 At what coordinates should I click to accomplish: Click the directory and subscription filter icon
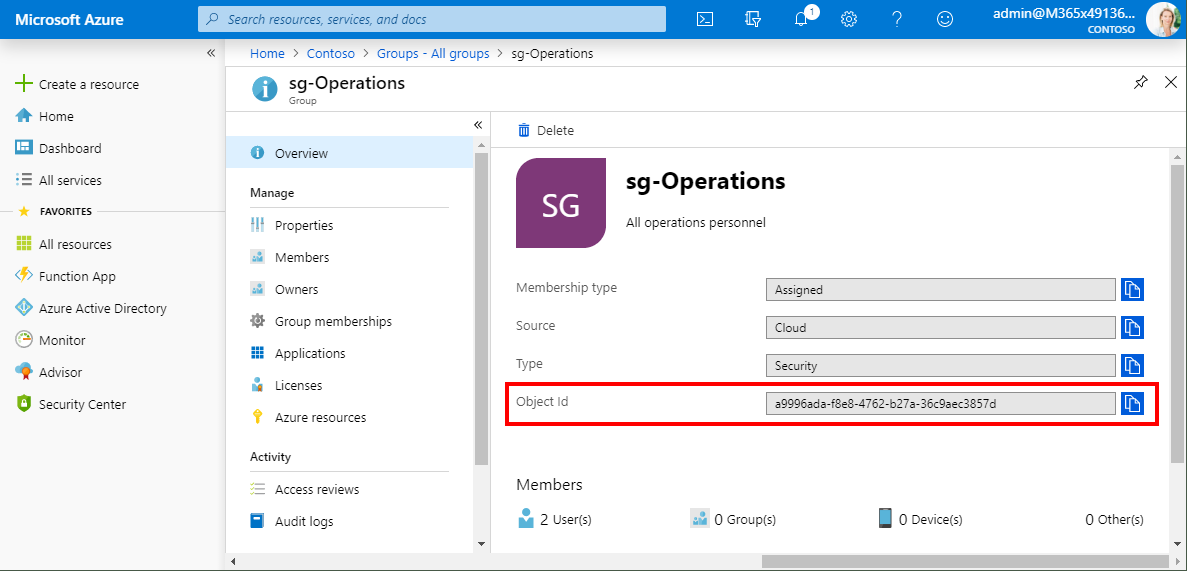tap(753, 19)
